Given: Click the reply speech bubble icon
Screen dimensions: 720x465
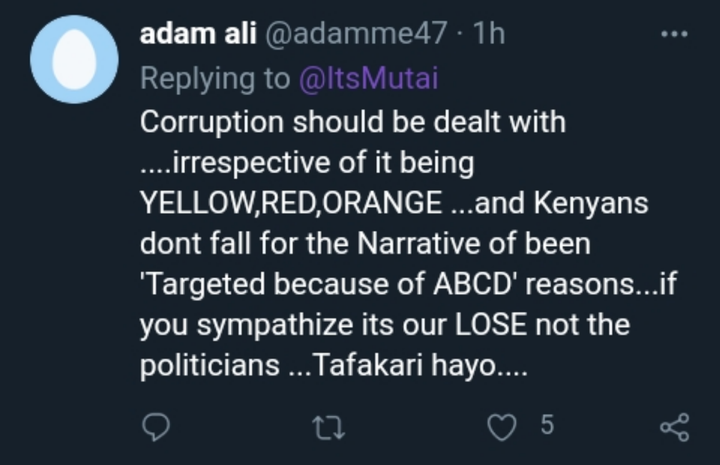Looking at the screenshot, I should coord(155,427).
